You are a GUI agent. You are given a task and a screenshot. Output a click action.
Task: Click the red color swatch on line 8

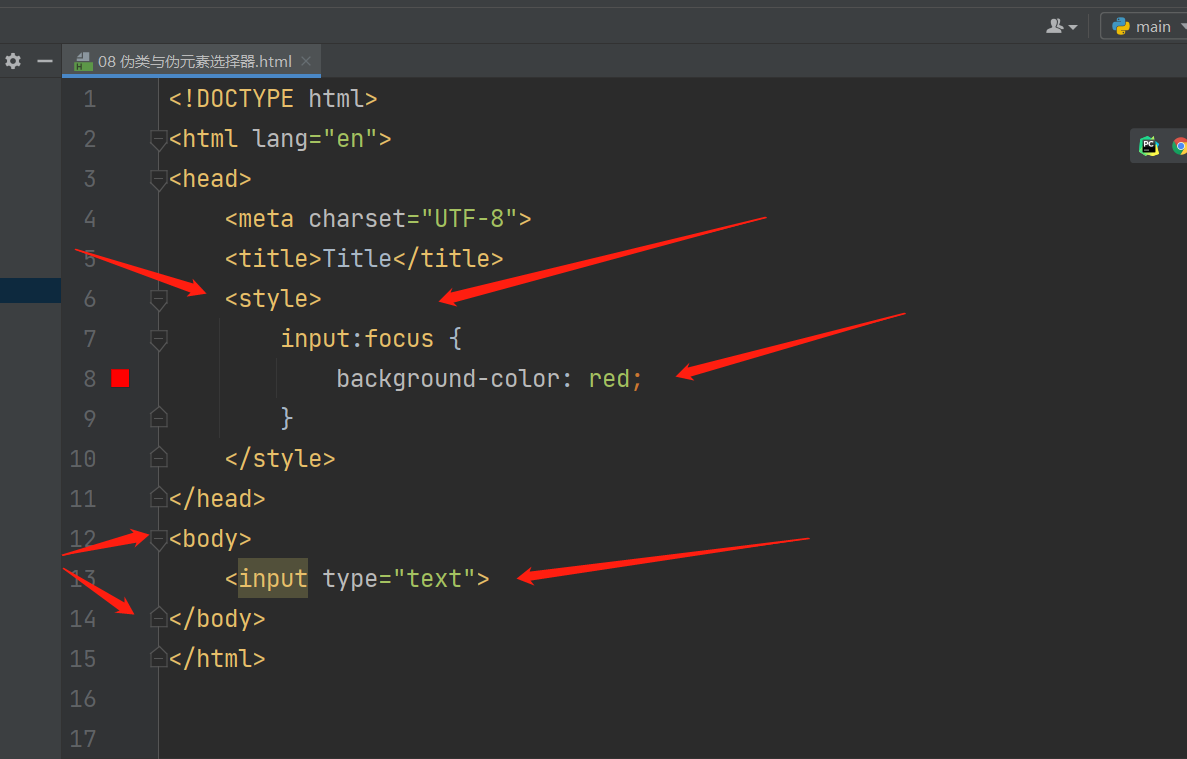[120, 378]
